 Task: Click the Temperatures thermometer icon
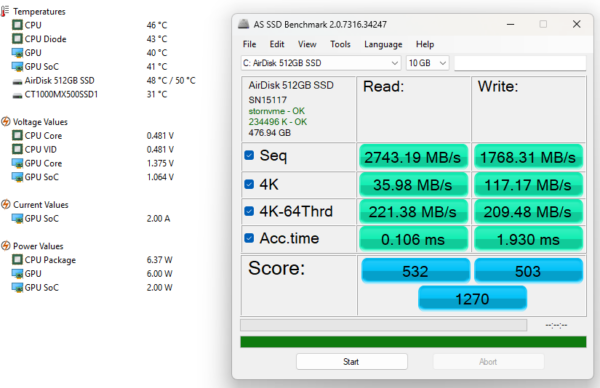[5, 11]
